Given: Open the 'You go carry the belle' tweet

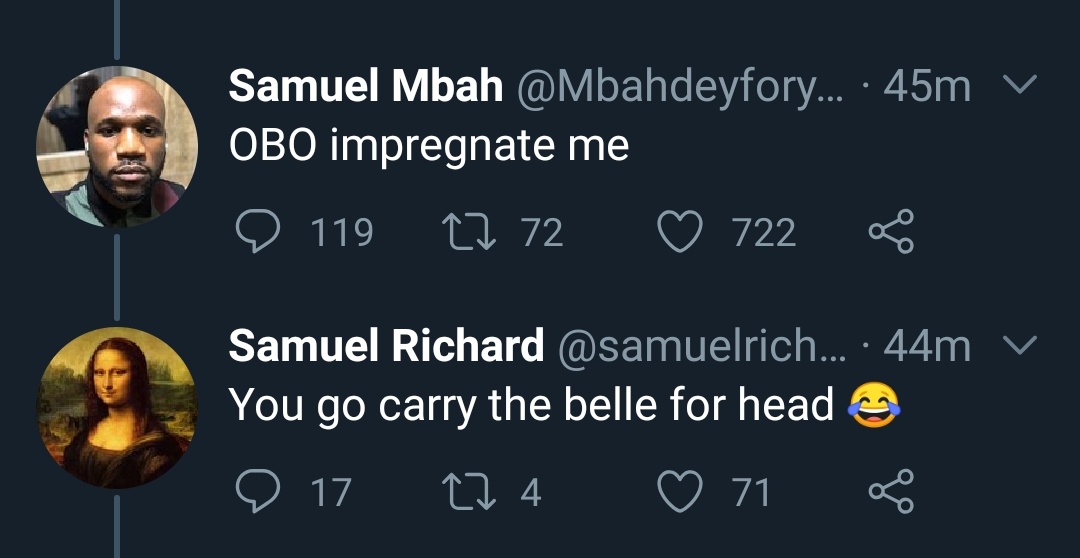Looking at the screenshot, I should tap(564, 405).
